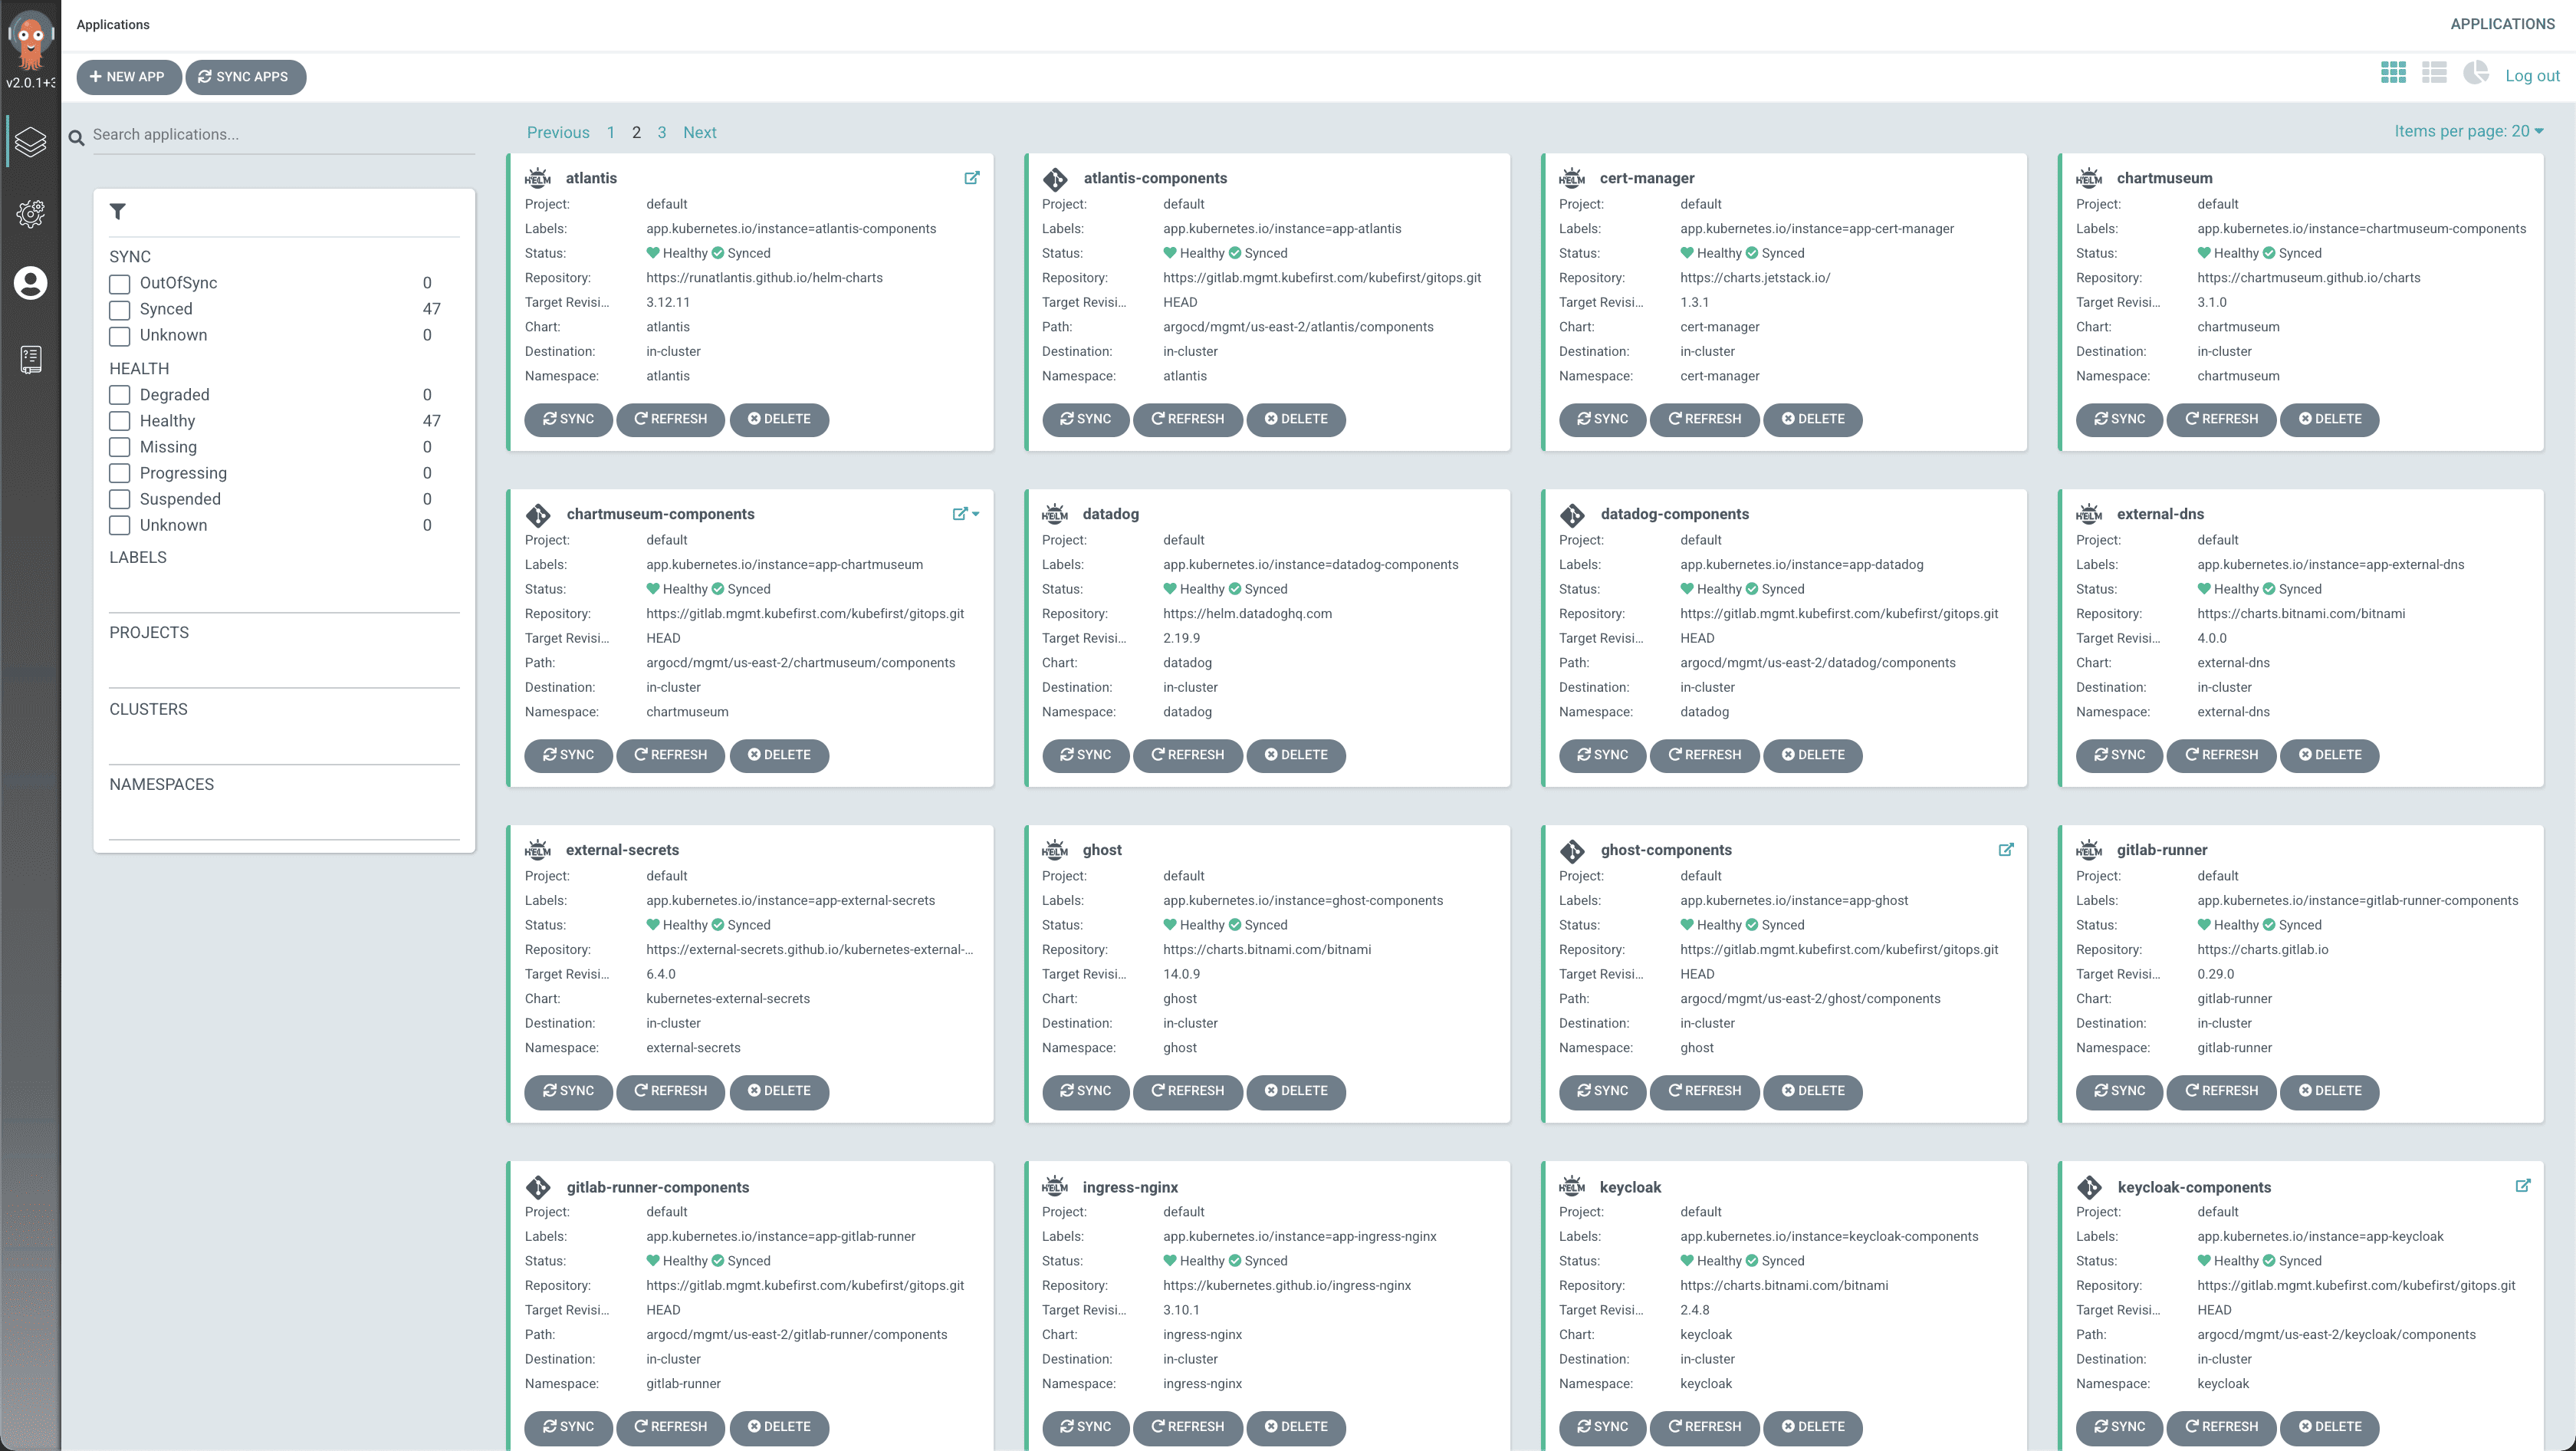Toggle the OutOfSync checkbox filter
2576x1451 pixels.
click(119, 283)
